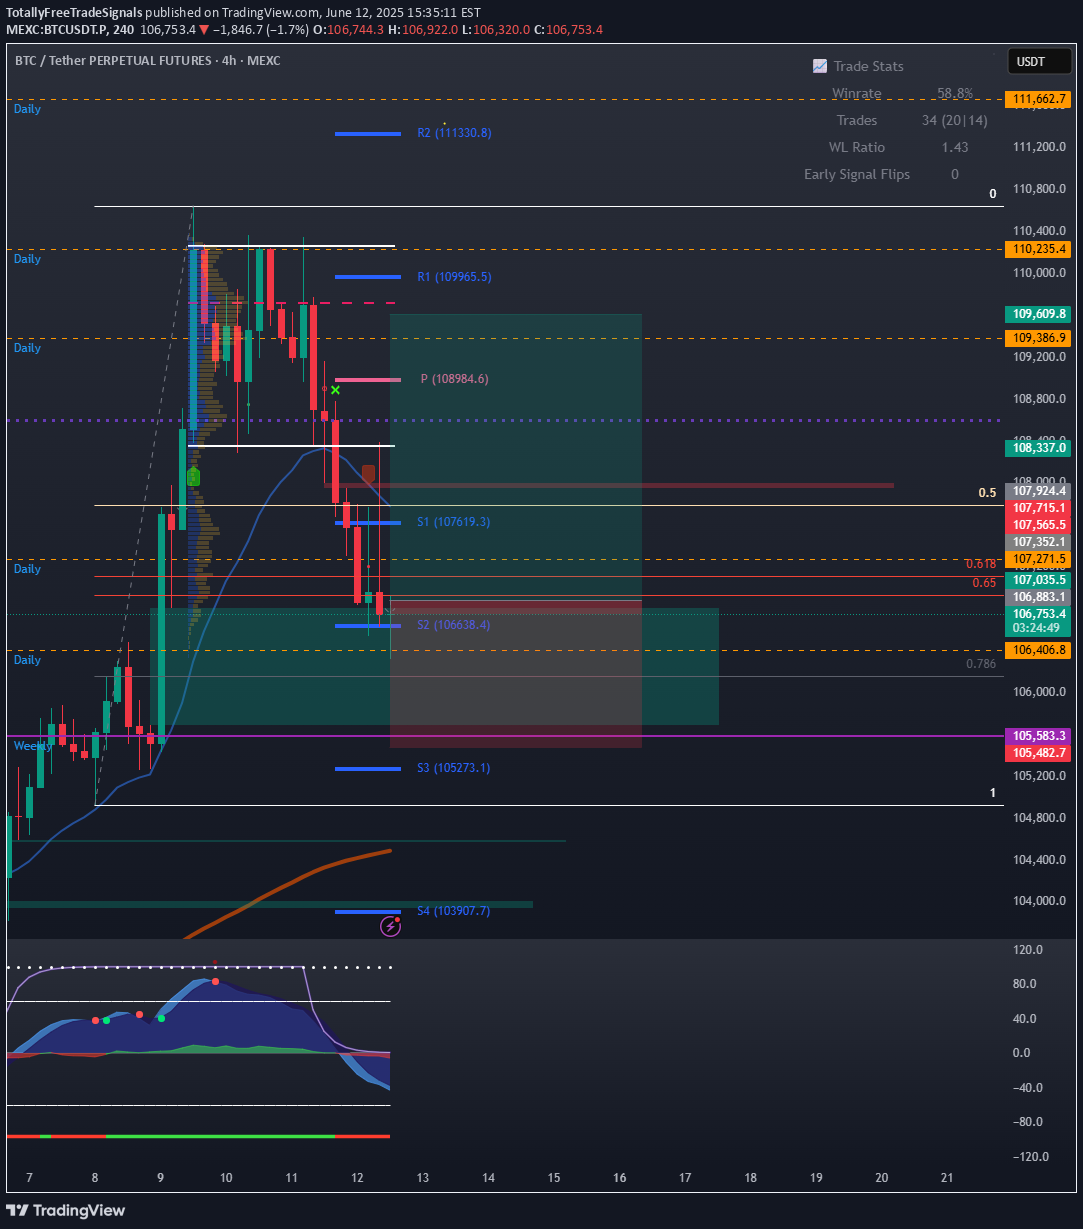Image resolution: width=1083 pixels, height=1229 pixels.
Task: Click the 106,406.8 orange price tag
Action: point(1039,651)
